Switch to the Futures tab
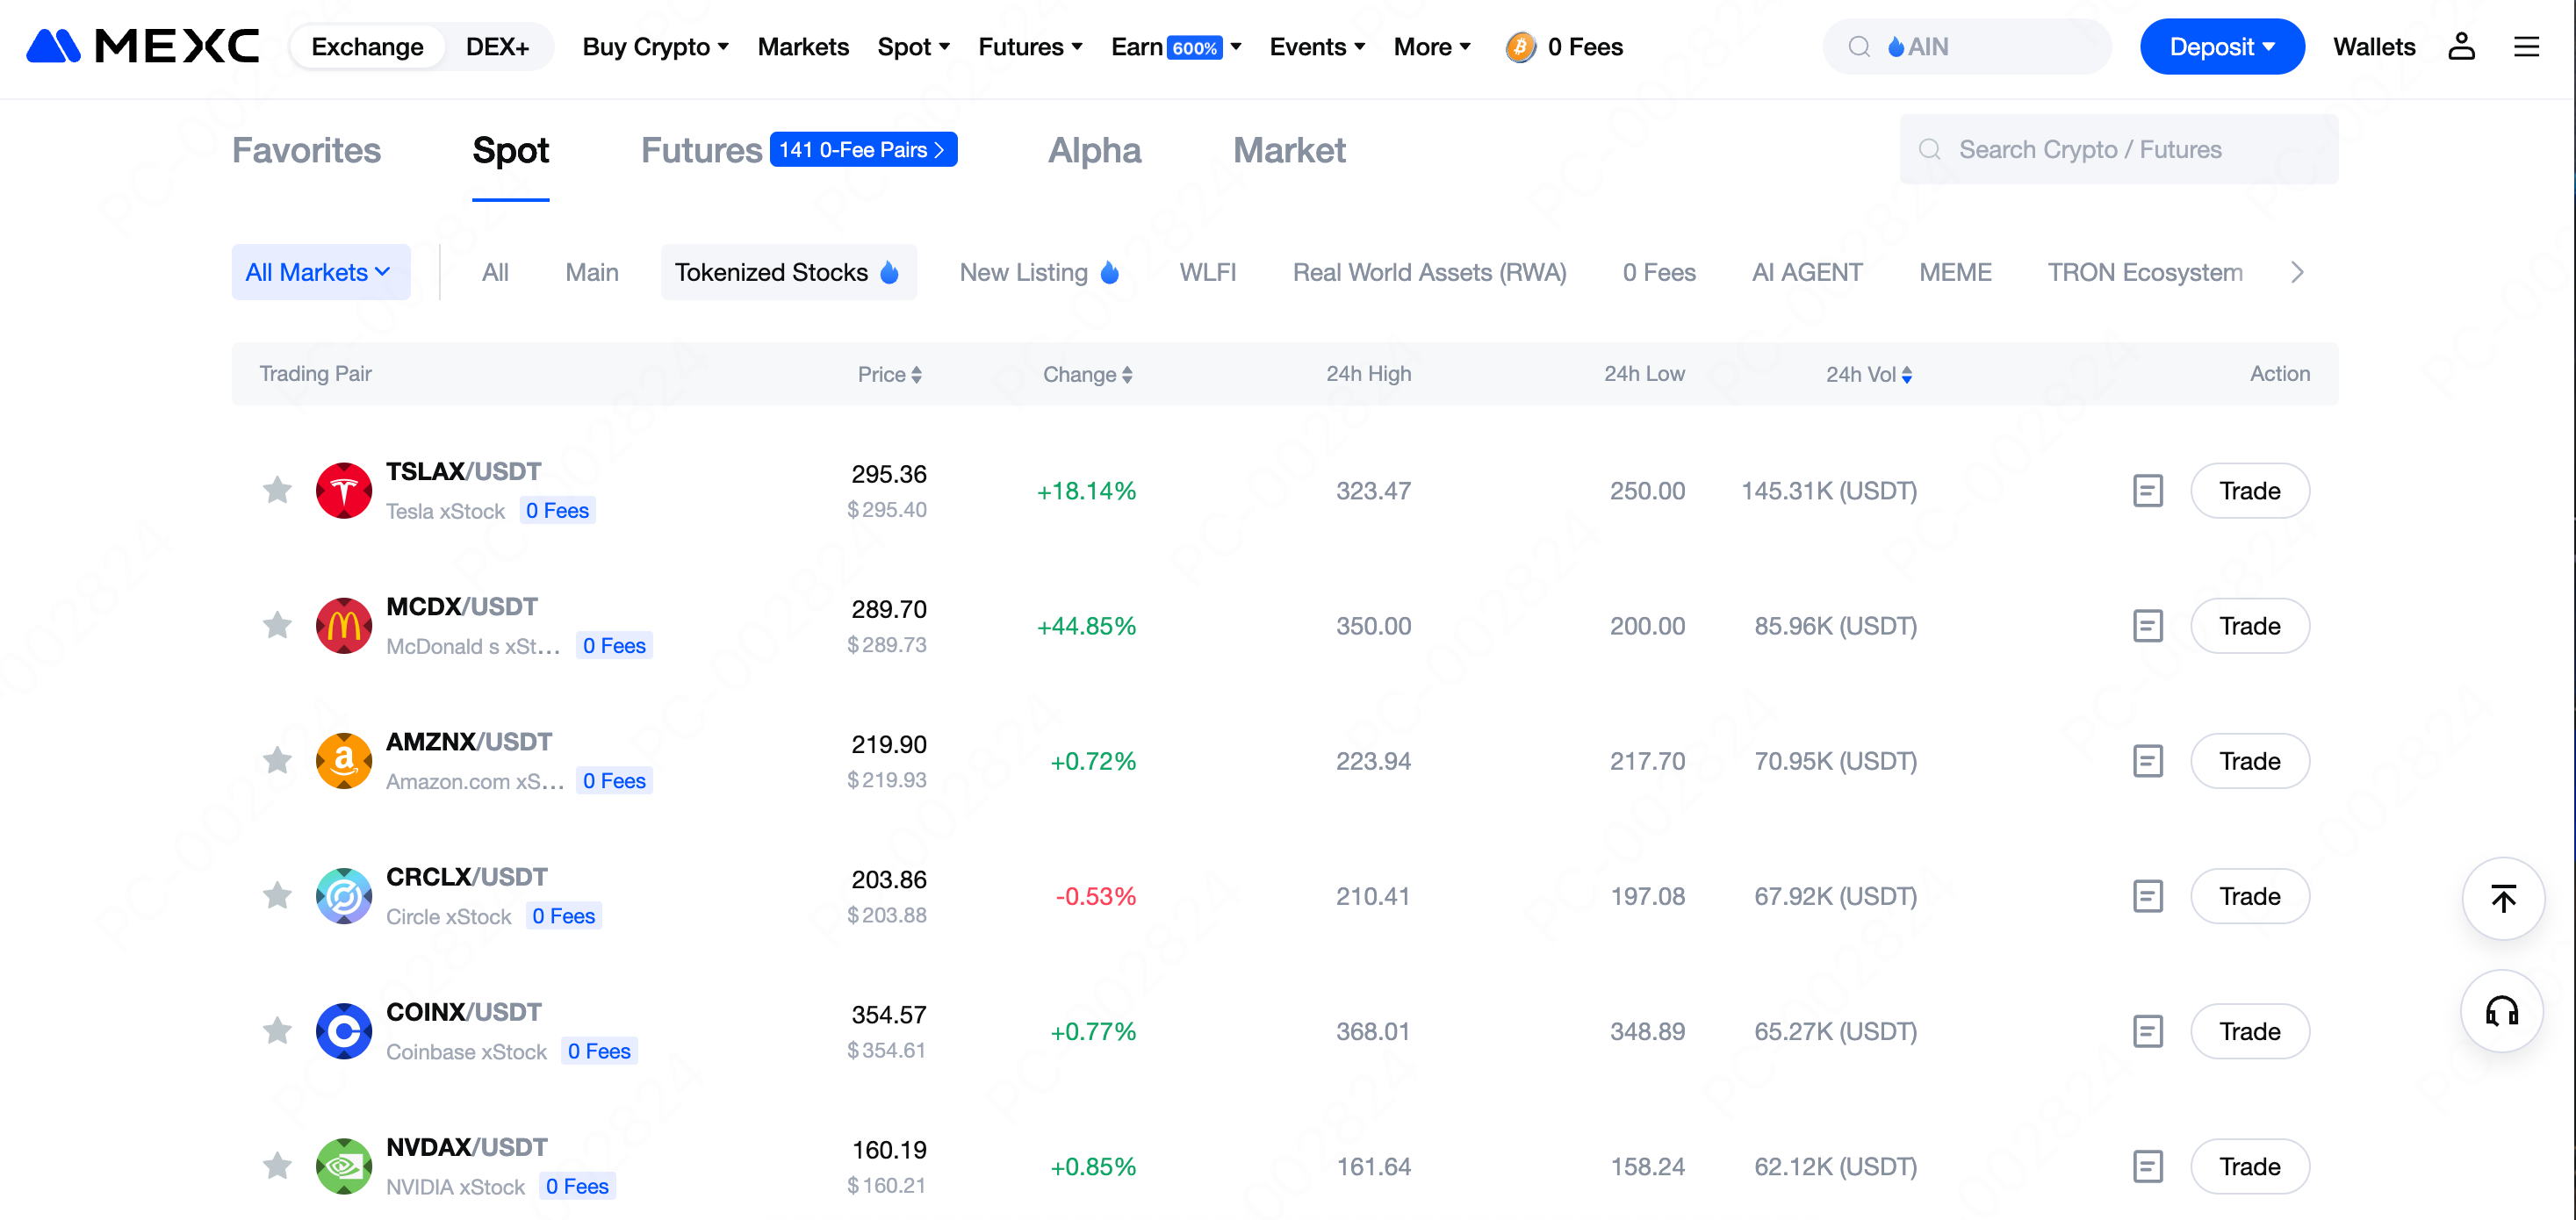 pos(701,151)
